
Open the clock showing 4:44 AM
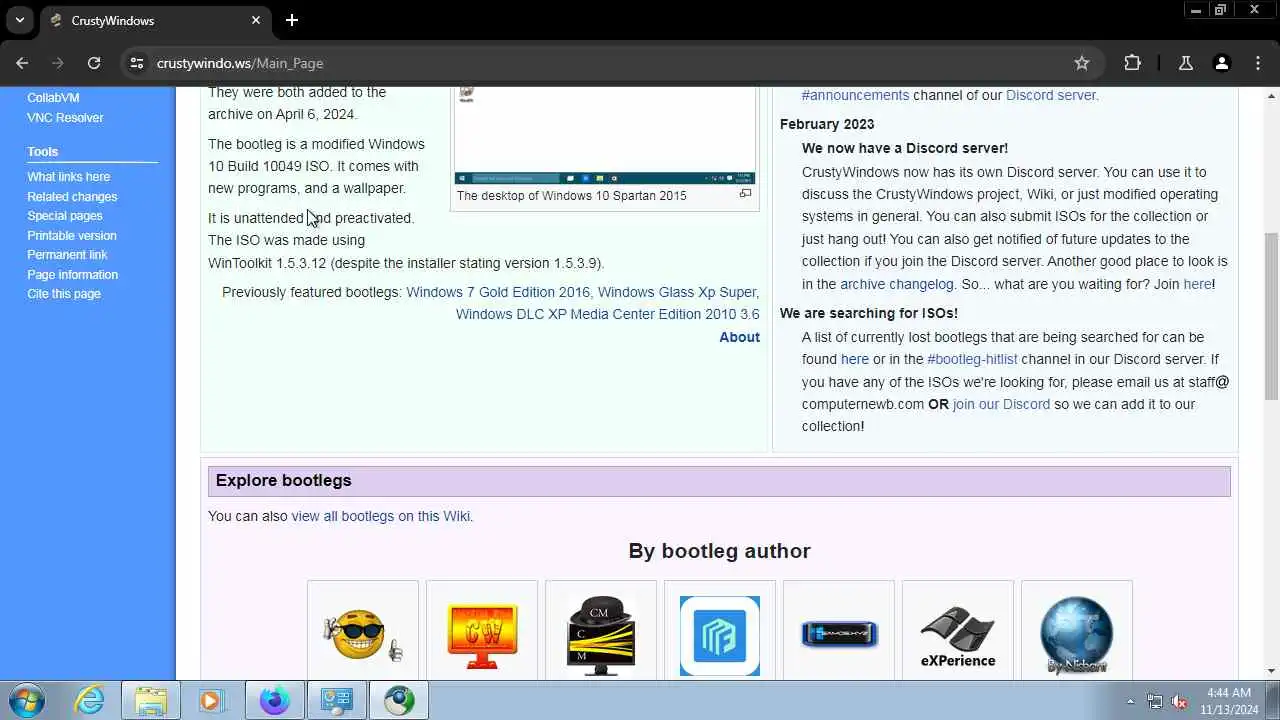(x=1229, y=701)
